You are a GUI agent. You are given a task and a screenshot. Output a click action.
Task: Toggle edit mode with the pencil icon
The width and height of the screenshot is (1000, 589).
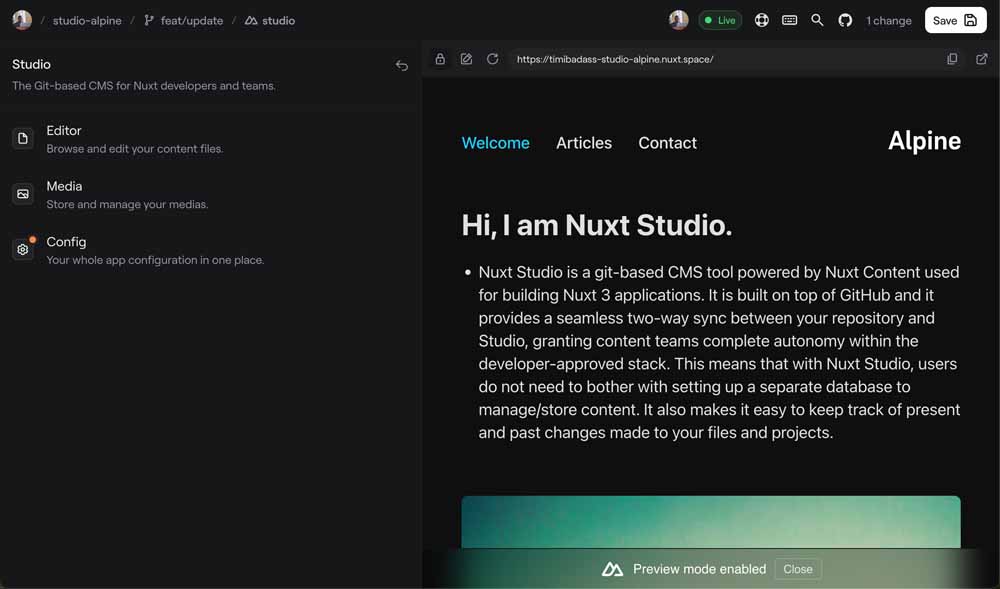tap(466, 59)
